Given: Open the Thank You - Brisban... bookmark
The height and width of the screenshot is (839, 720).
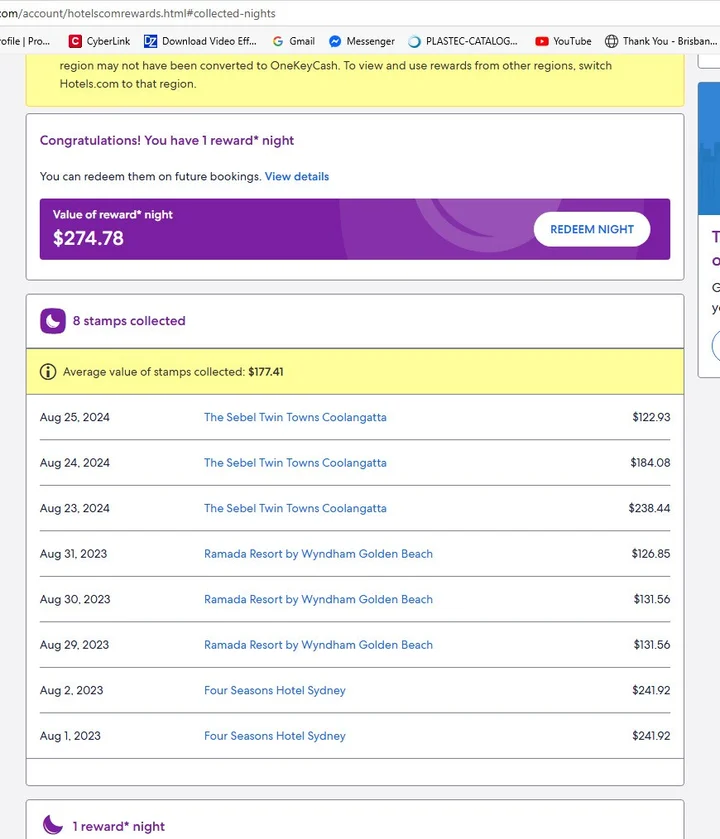Looking at the screenshot, I should [661, 41].
